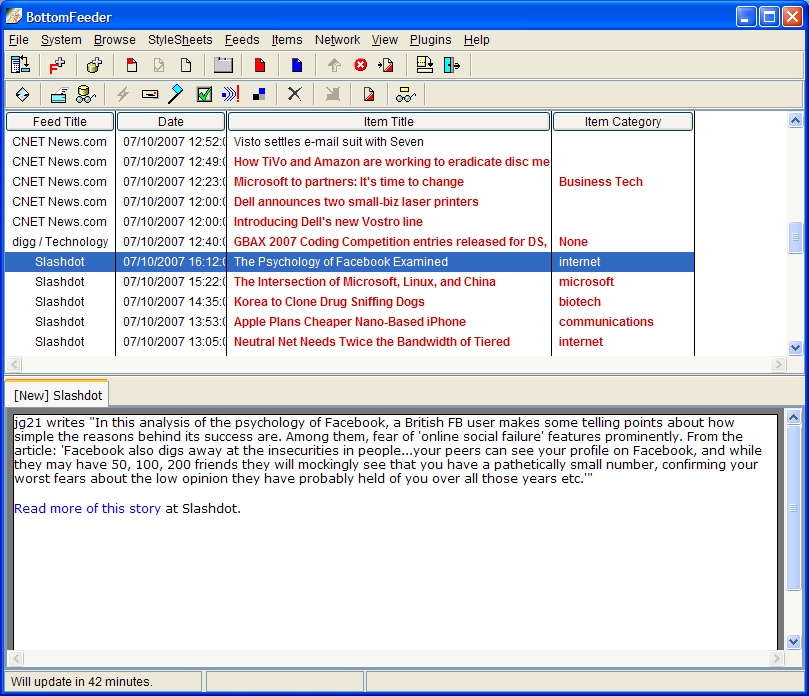Open the Plugins menu
This screenshot has height=696, width=809.
point(430,40)
